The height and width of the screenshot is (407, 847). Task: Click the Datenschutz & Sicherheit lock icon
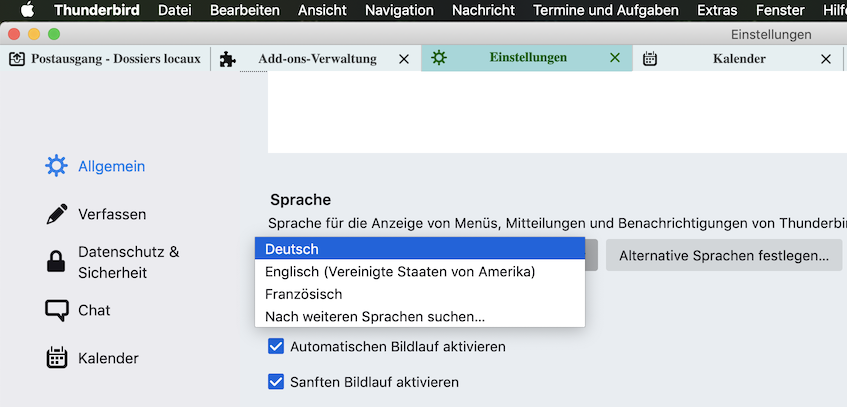[57, 262]
